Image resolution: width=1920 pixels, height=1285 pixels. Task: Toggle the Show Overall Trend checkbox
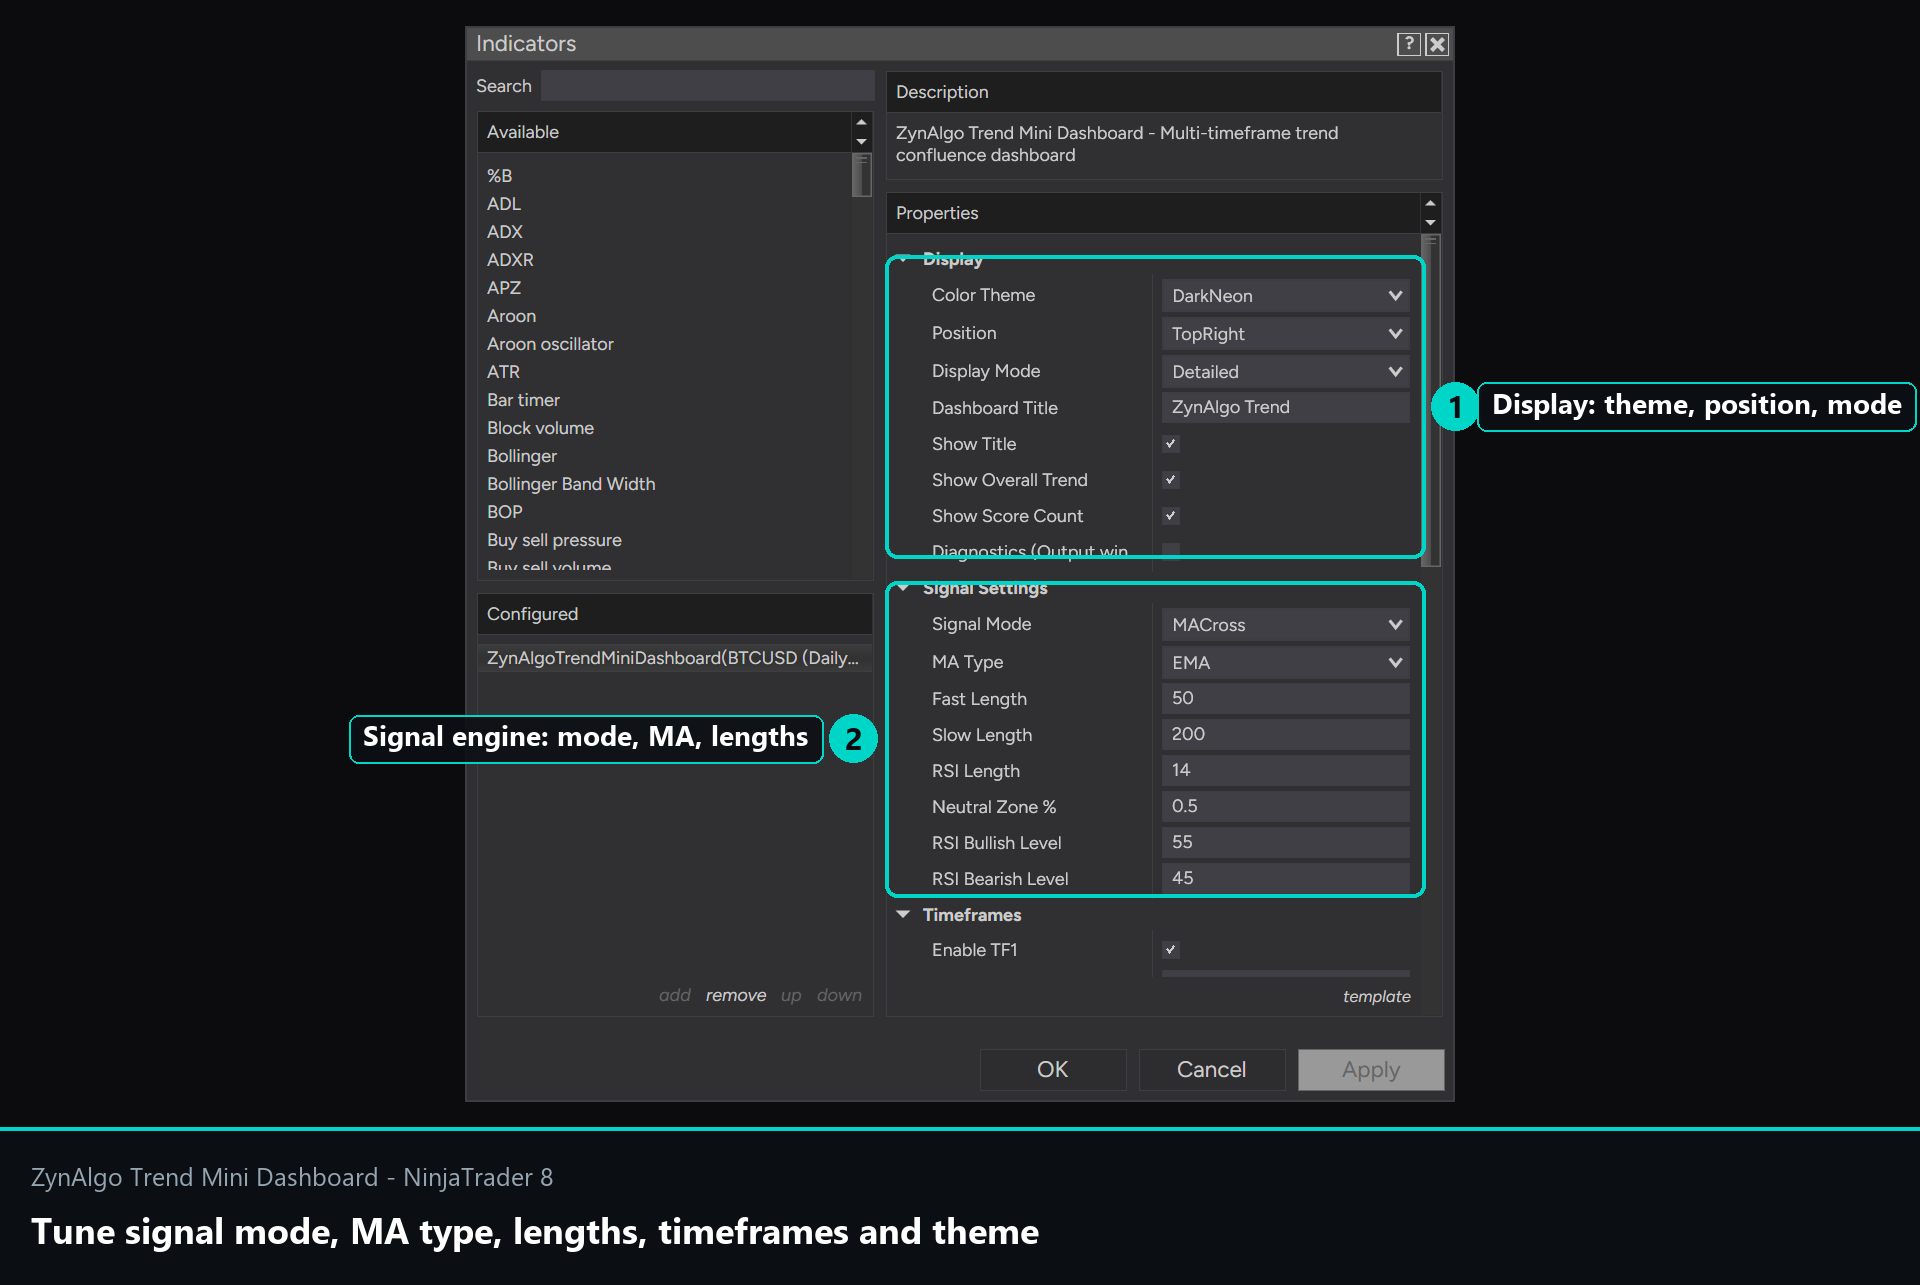pos(1171,480)
